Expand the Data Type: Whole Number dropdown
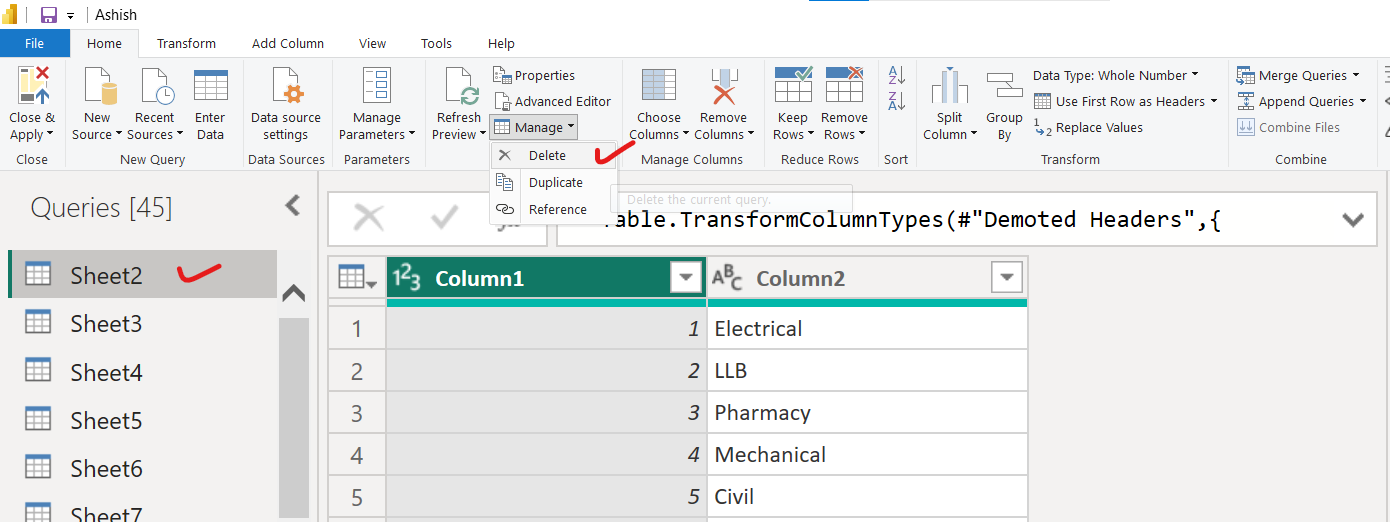The height and width of the screenshot is (522, 1390). (1115, 75)
